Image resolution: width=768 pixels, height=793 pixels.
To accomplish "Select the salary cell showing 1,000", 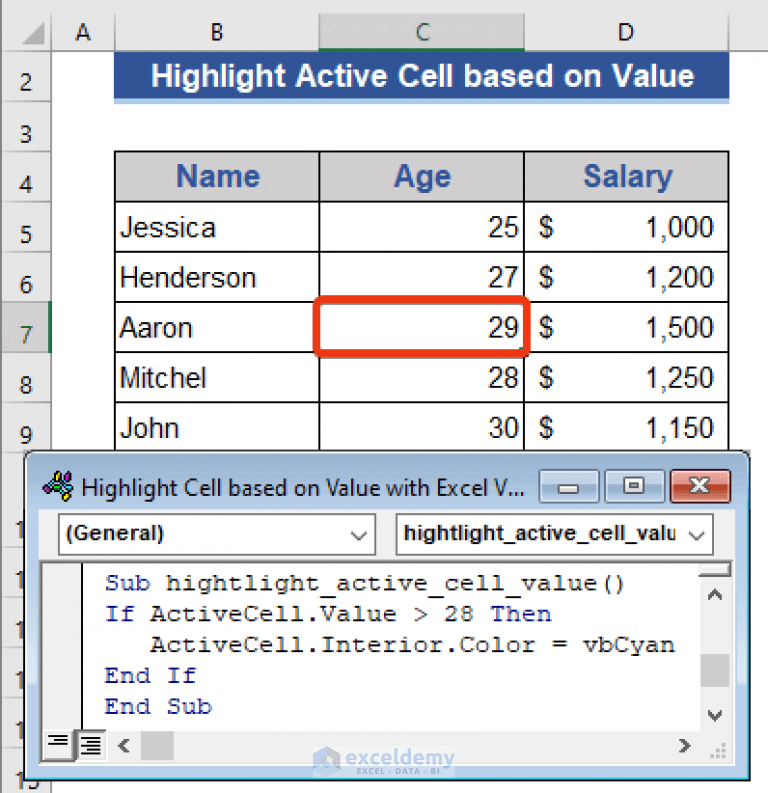I will pos(626,227).
